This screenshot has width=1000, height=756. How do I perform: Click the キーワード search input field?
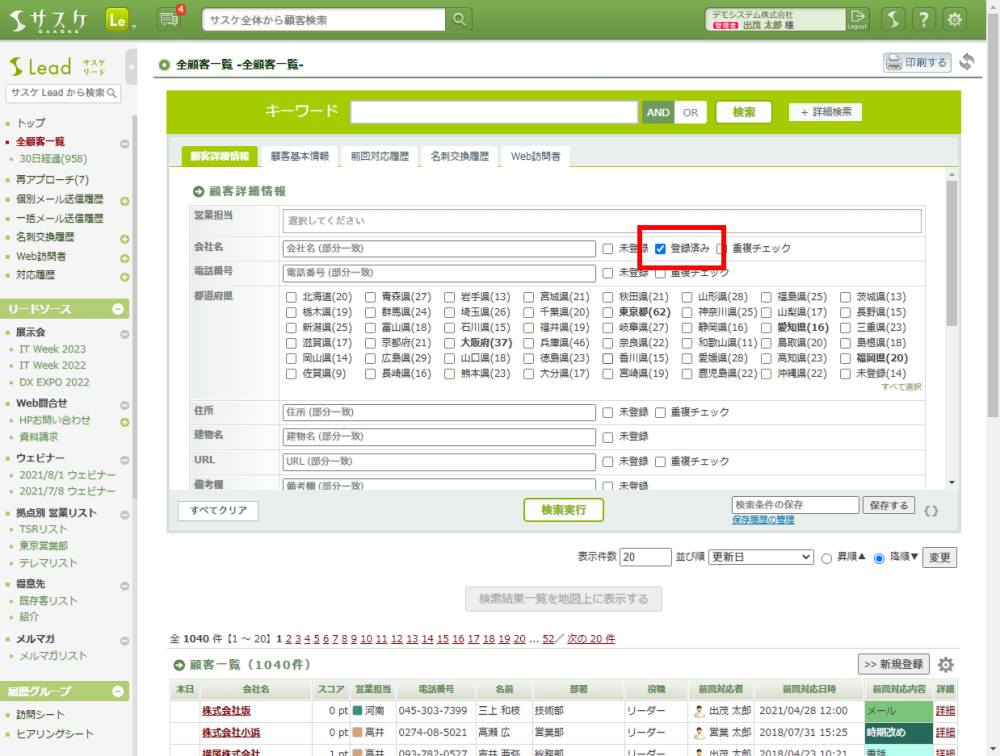(x=494, y=112)
